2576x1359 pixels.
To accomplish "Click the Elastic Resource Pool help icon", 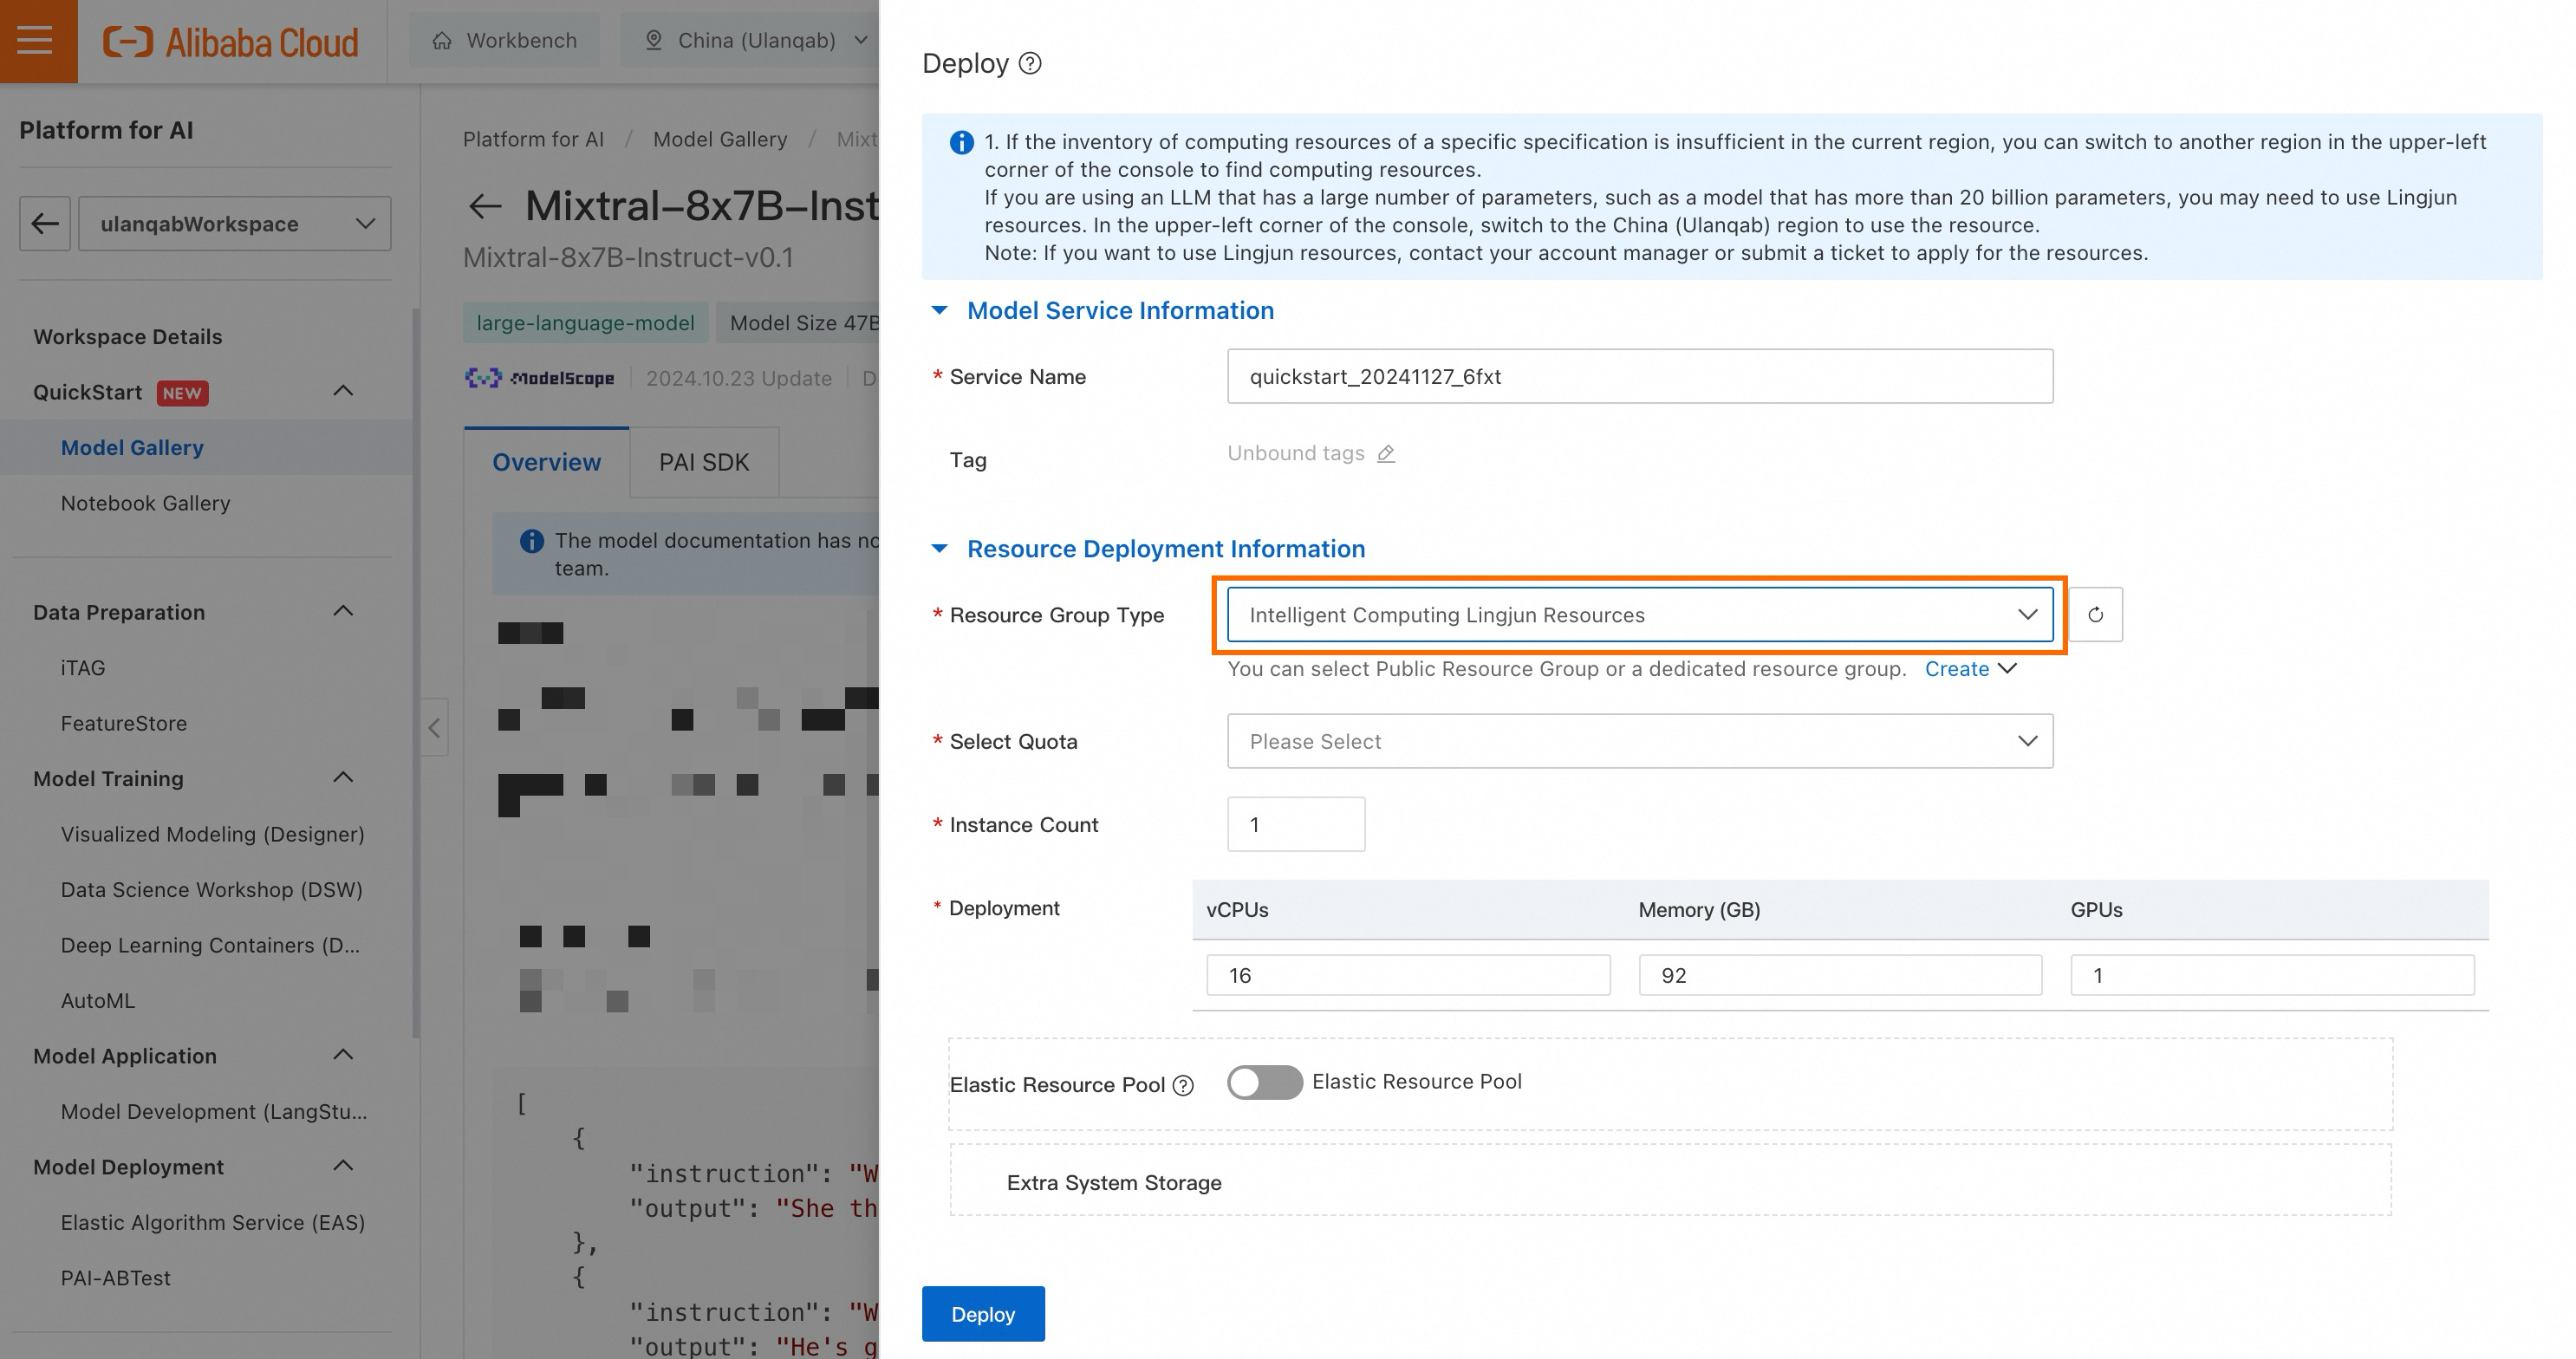I will (x=1183, y=1086).
